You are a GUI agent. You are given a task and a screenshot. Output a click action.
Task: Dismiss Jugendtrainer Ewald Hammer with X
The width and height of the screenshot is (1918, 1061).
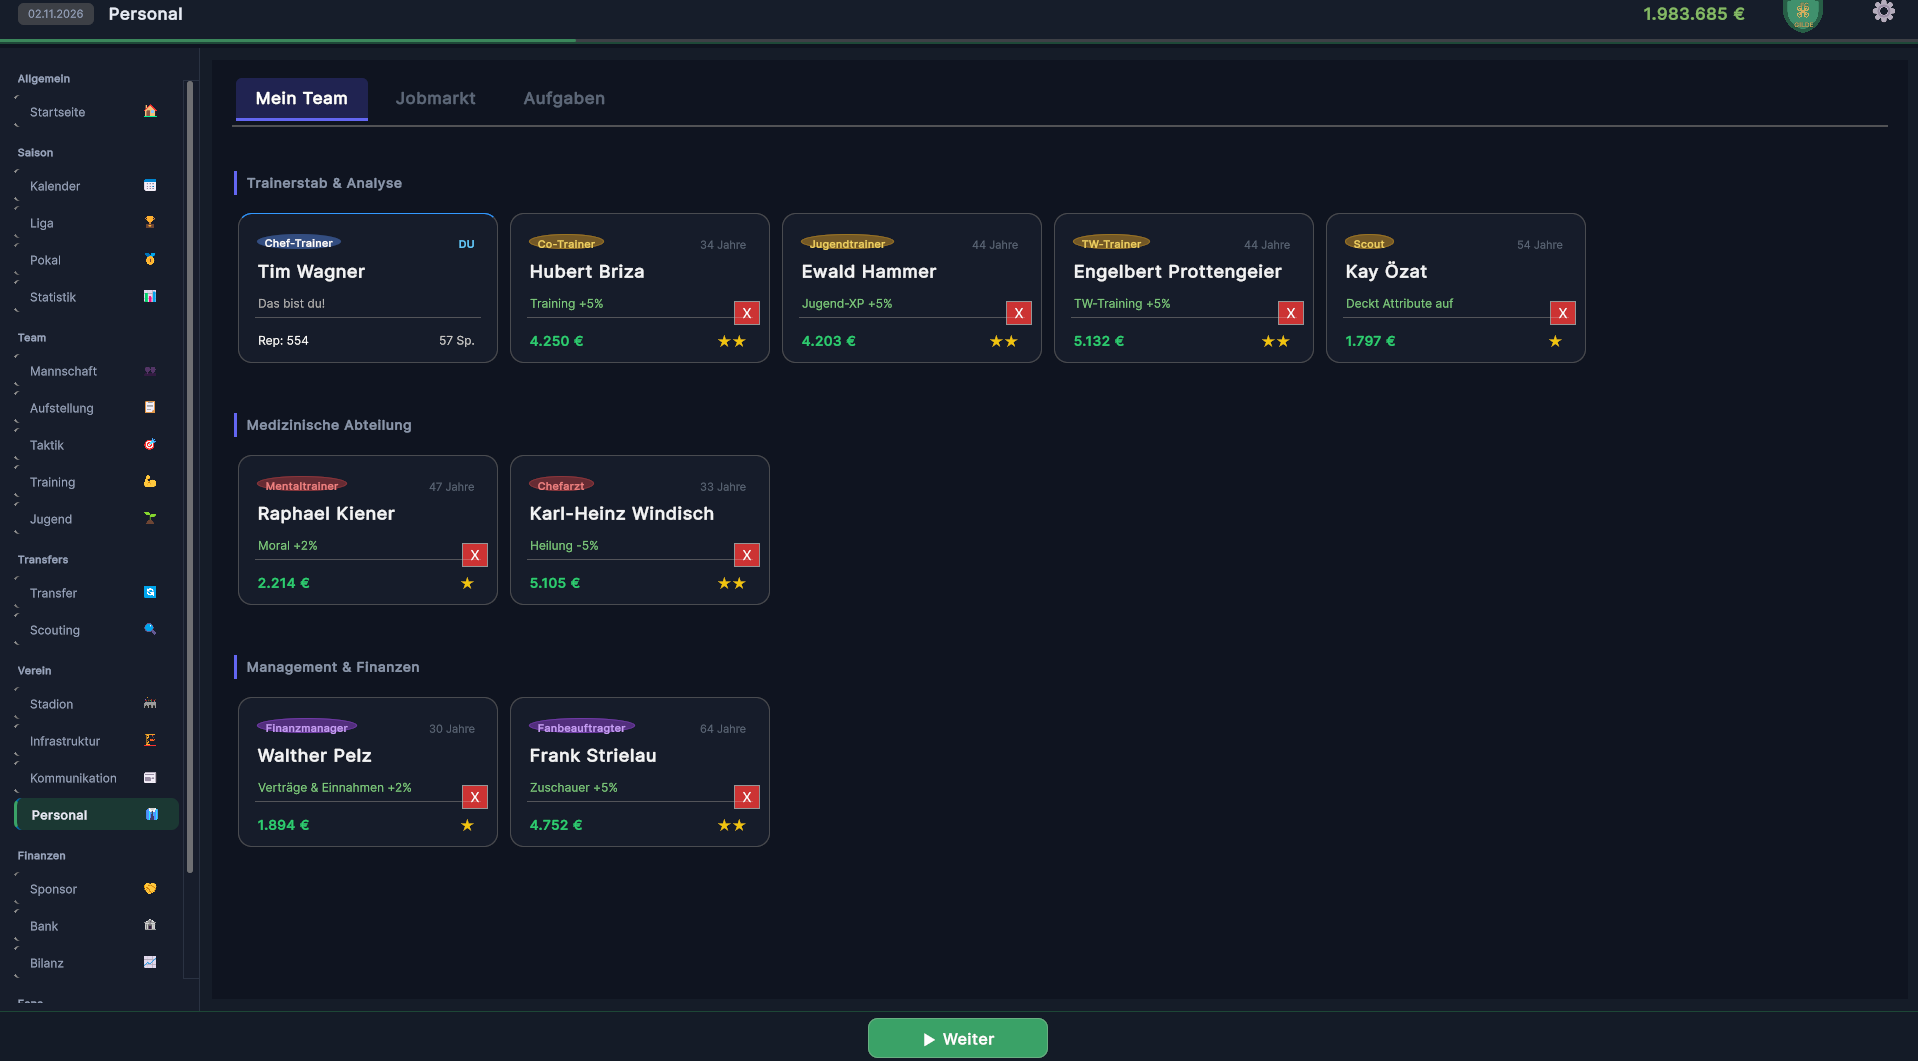[1019, 313]
